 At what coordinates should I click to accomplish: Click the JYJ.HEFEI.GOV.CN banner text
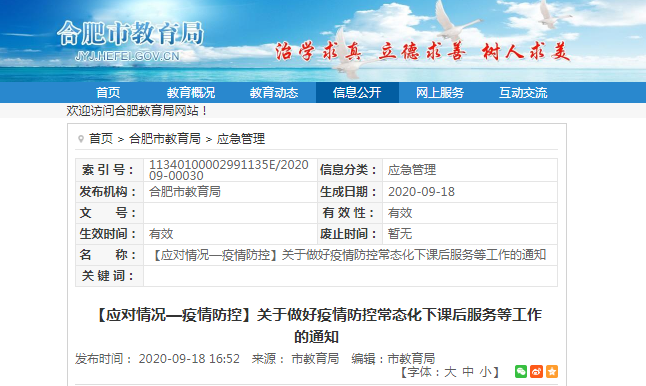coord(127,56)
